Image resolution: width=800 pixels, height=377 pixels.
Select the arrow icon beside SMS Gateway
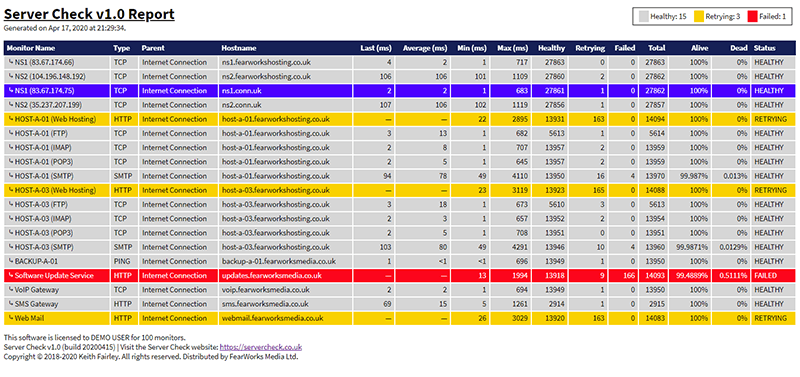pos(10,304)
